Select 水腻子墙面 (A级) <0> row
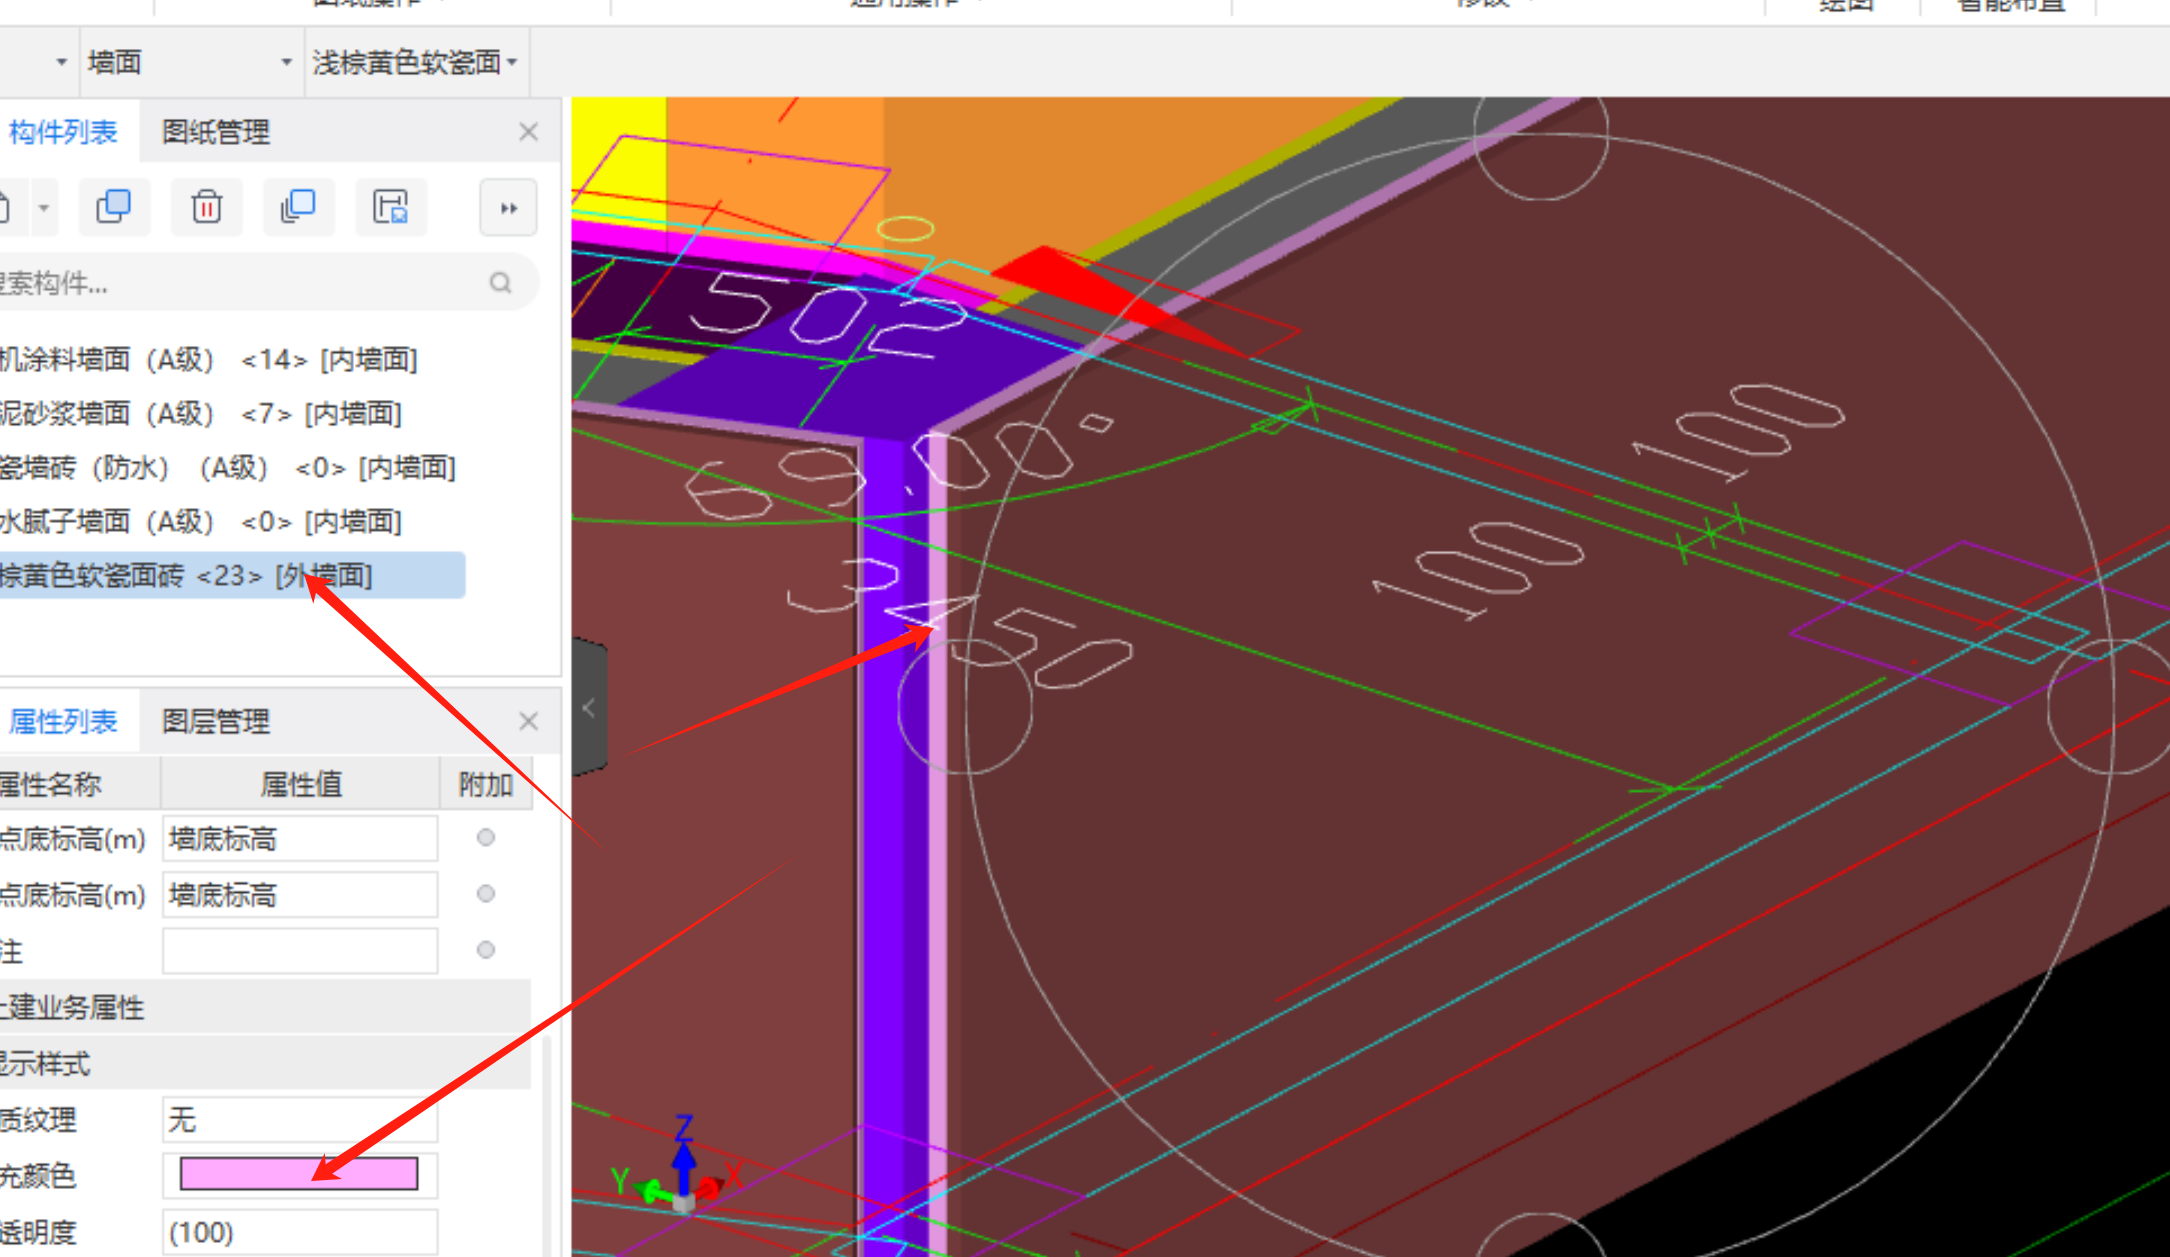This screenshot has width=2170, height=1257. point(232,521)
